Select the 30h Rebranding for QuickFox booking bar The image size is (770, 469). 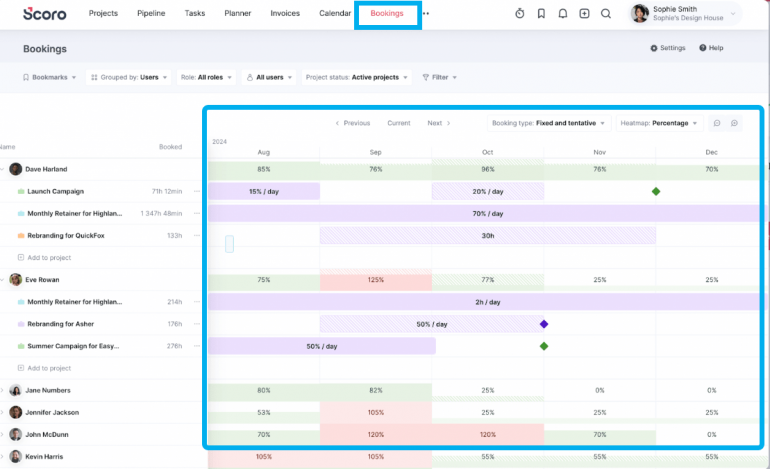(488, 236)
